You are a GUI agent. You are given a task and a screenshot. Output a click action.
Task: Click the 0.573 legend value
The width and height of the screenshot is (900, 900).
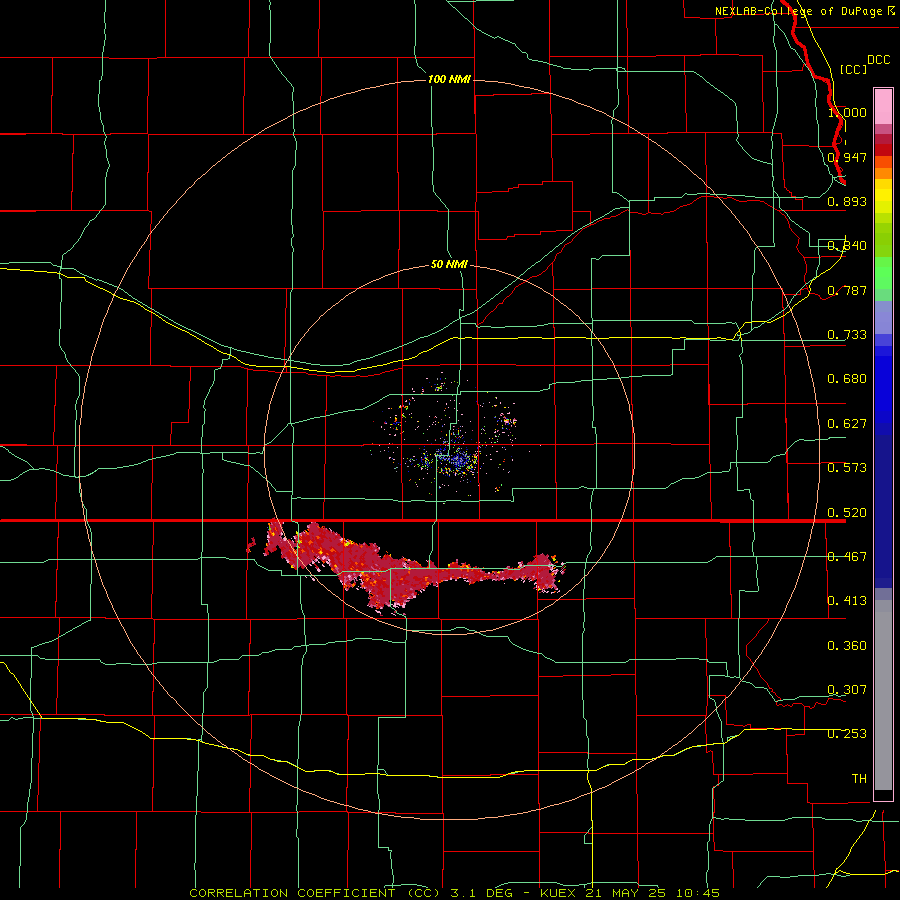pyautogui.click(x=847, y=468)
